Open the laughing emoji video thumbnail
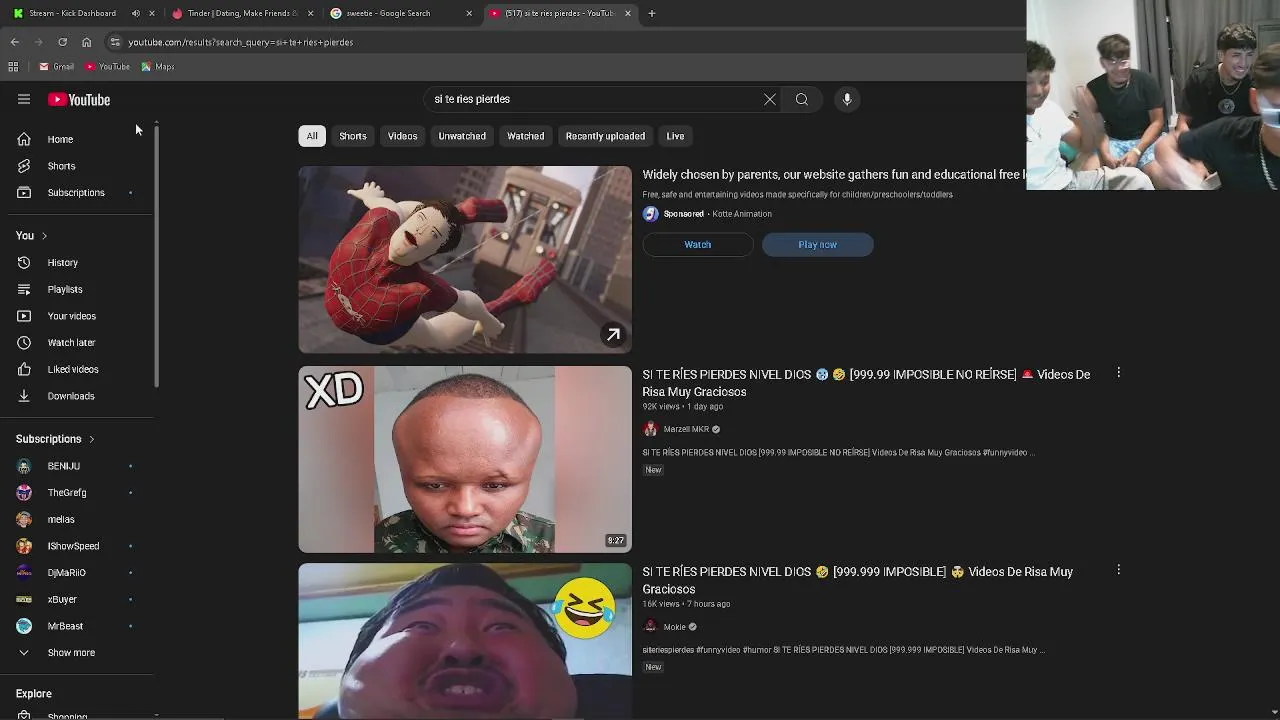The image size is (1280, 720). [x=465, y=641]
